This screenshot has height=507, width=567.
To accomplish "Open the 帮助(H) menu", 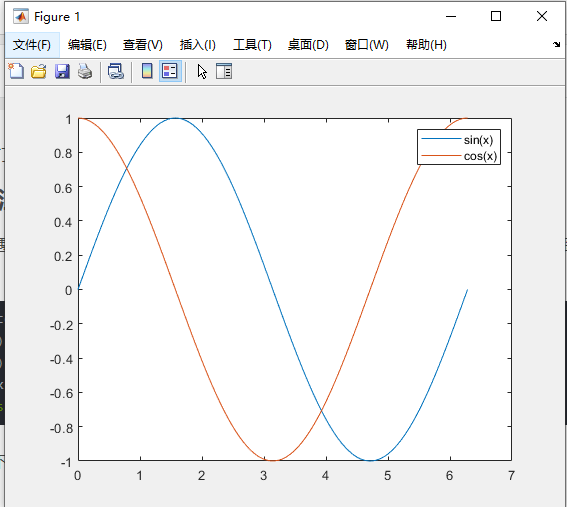I will point(426,45).
